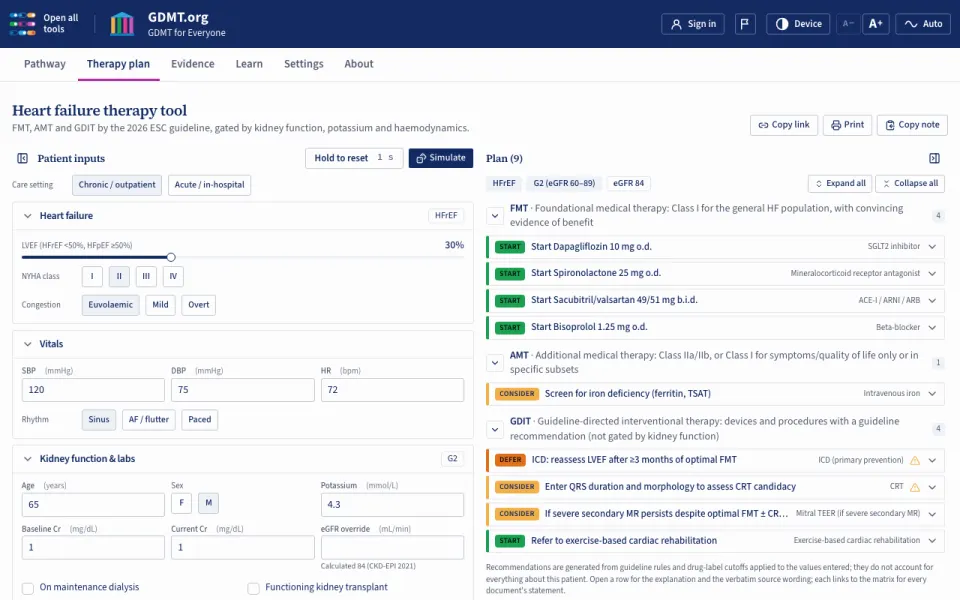Copy link to this plan
Viewport: 960px width, 600px height.
784,125
